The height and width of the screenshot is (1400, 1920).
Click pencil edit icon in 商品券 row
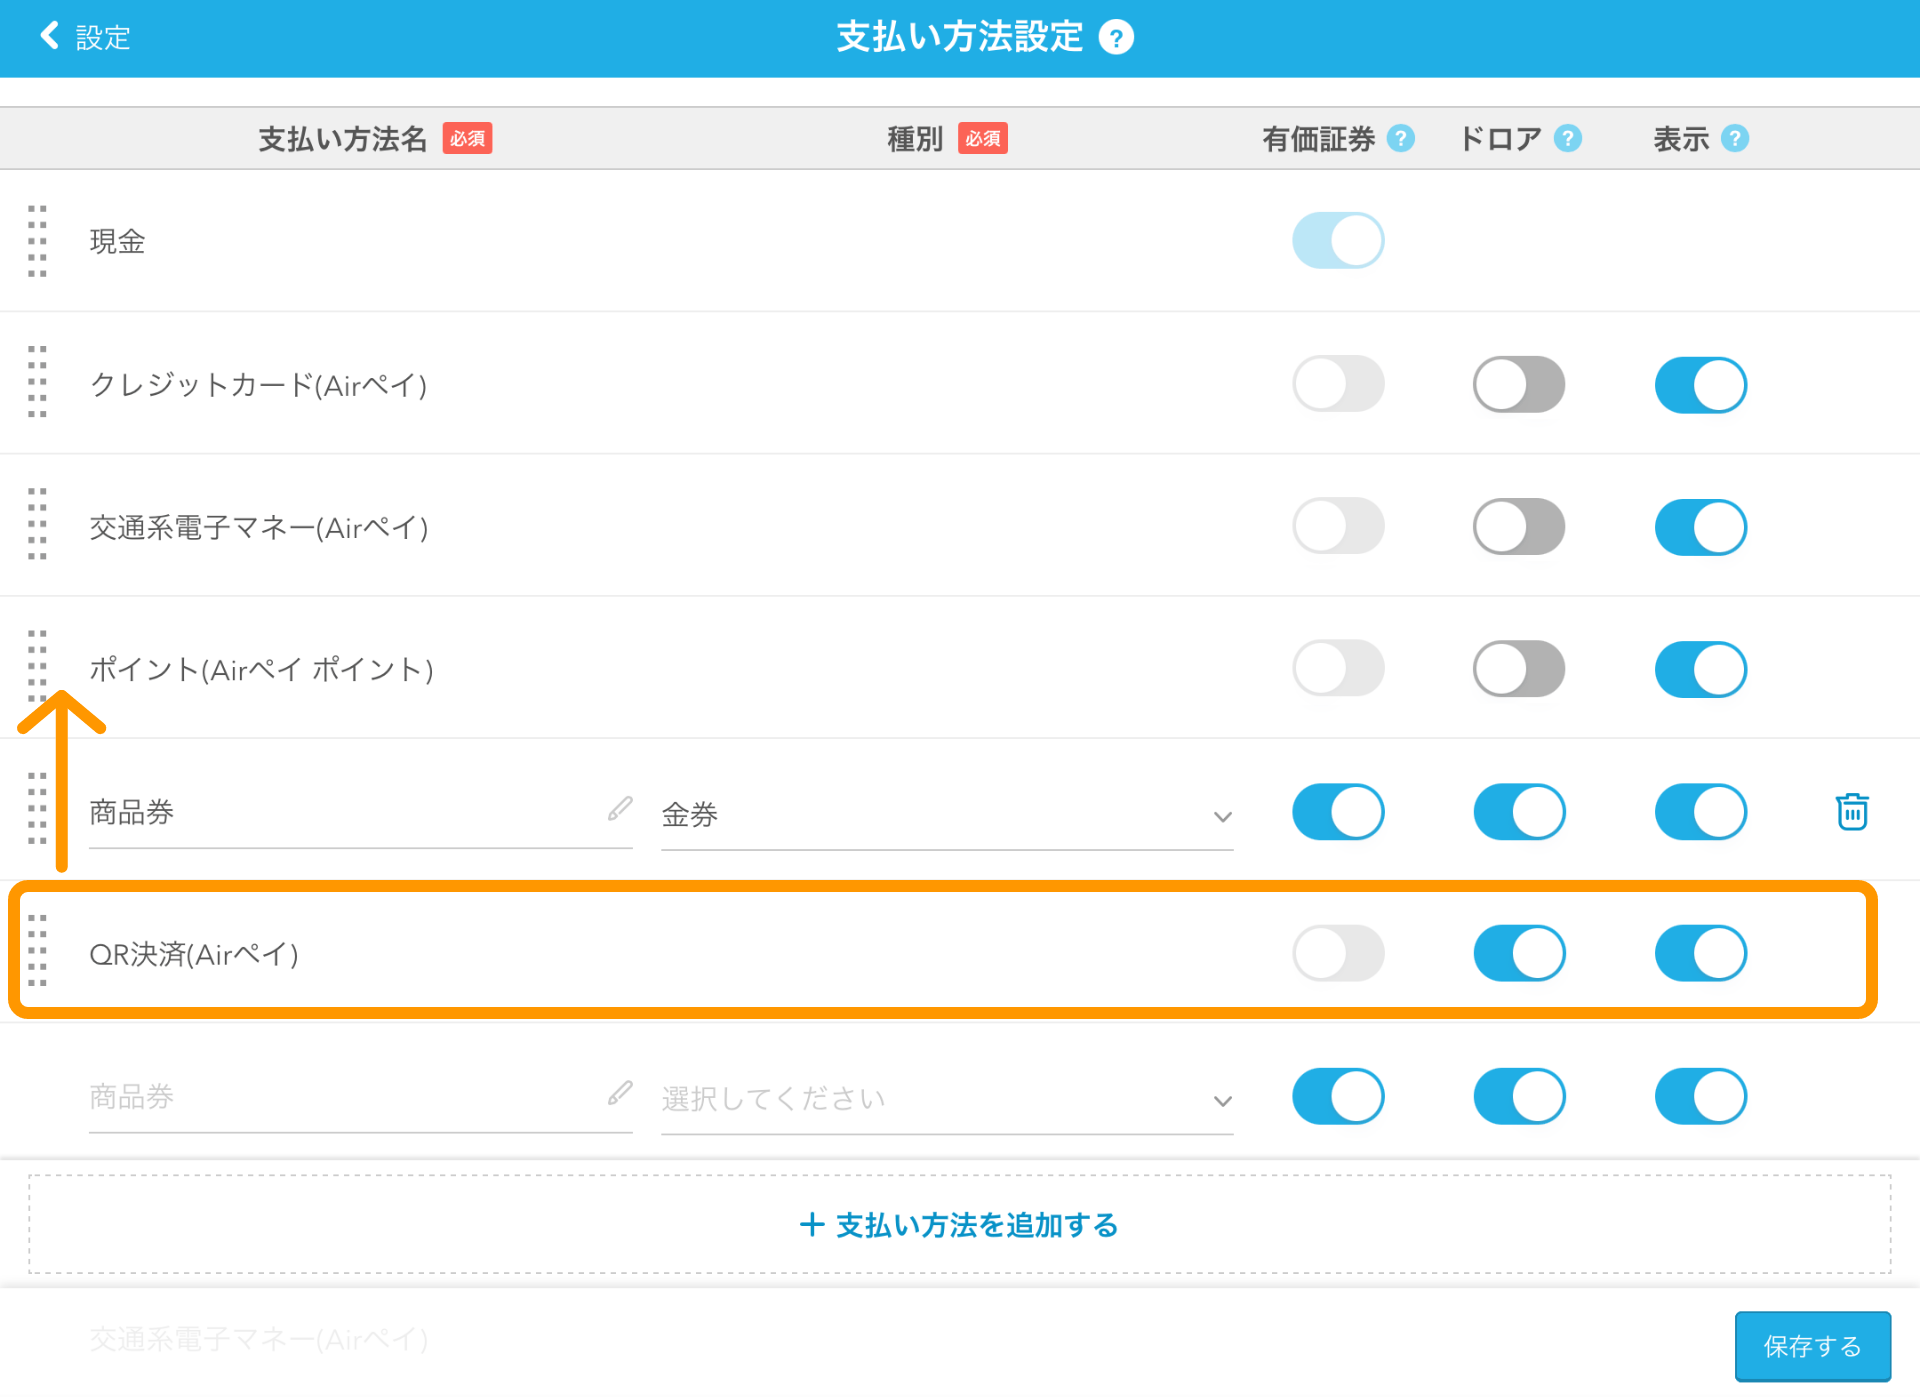pos(620,808)
